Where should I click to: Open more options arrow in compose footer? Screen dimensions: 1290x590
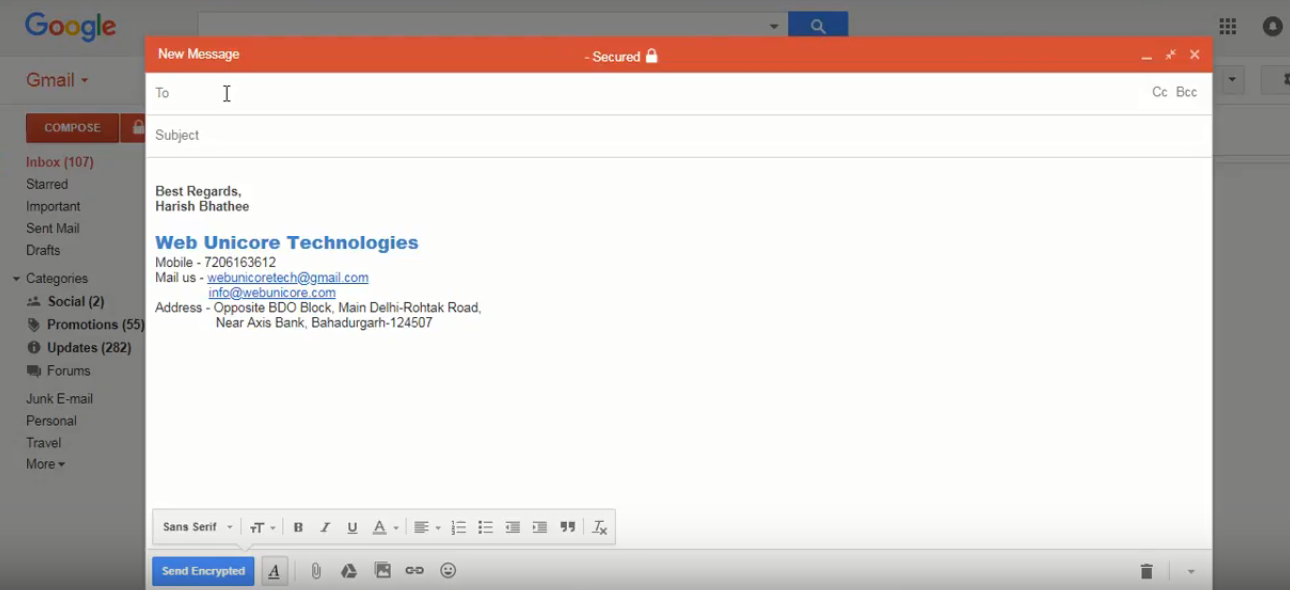coord(1191,572)
